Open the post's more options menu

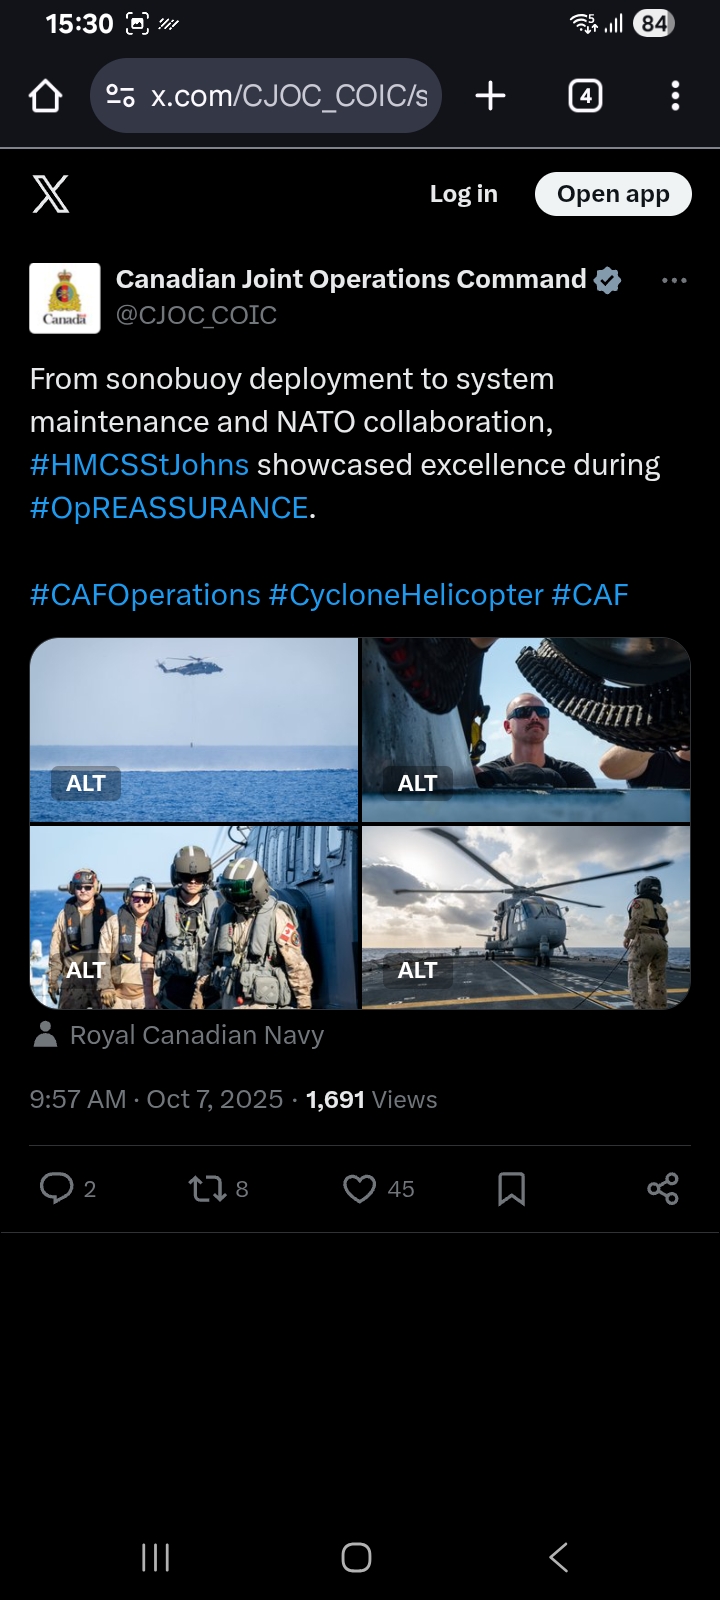(674, 281)
